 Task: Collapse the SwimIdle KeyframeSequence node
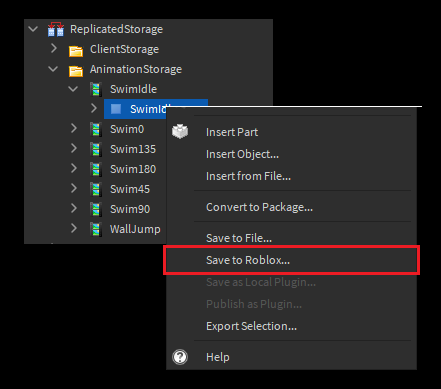pos(73,89)
